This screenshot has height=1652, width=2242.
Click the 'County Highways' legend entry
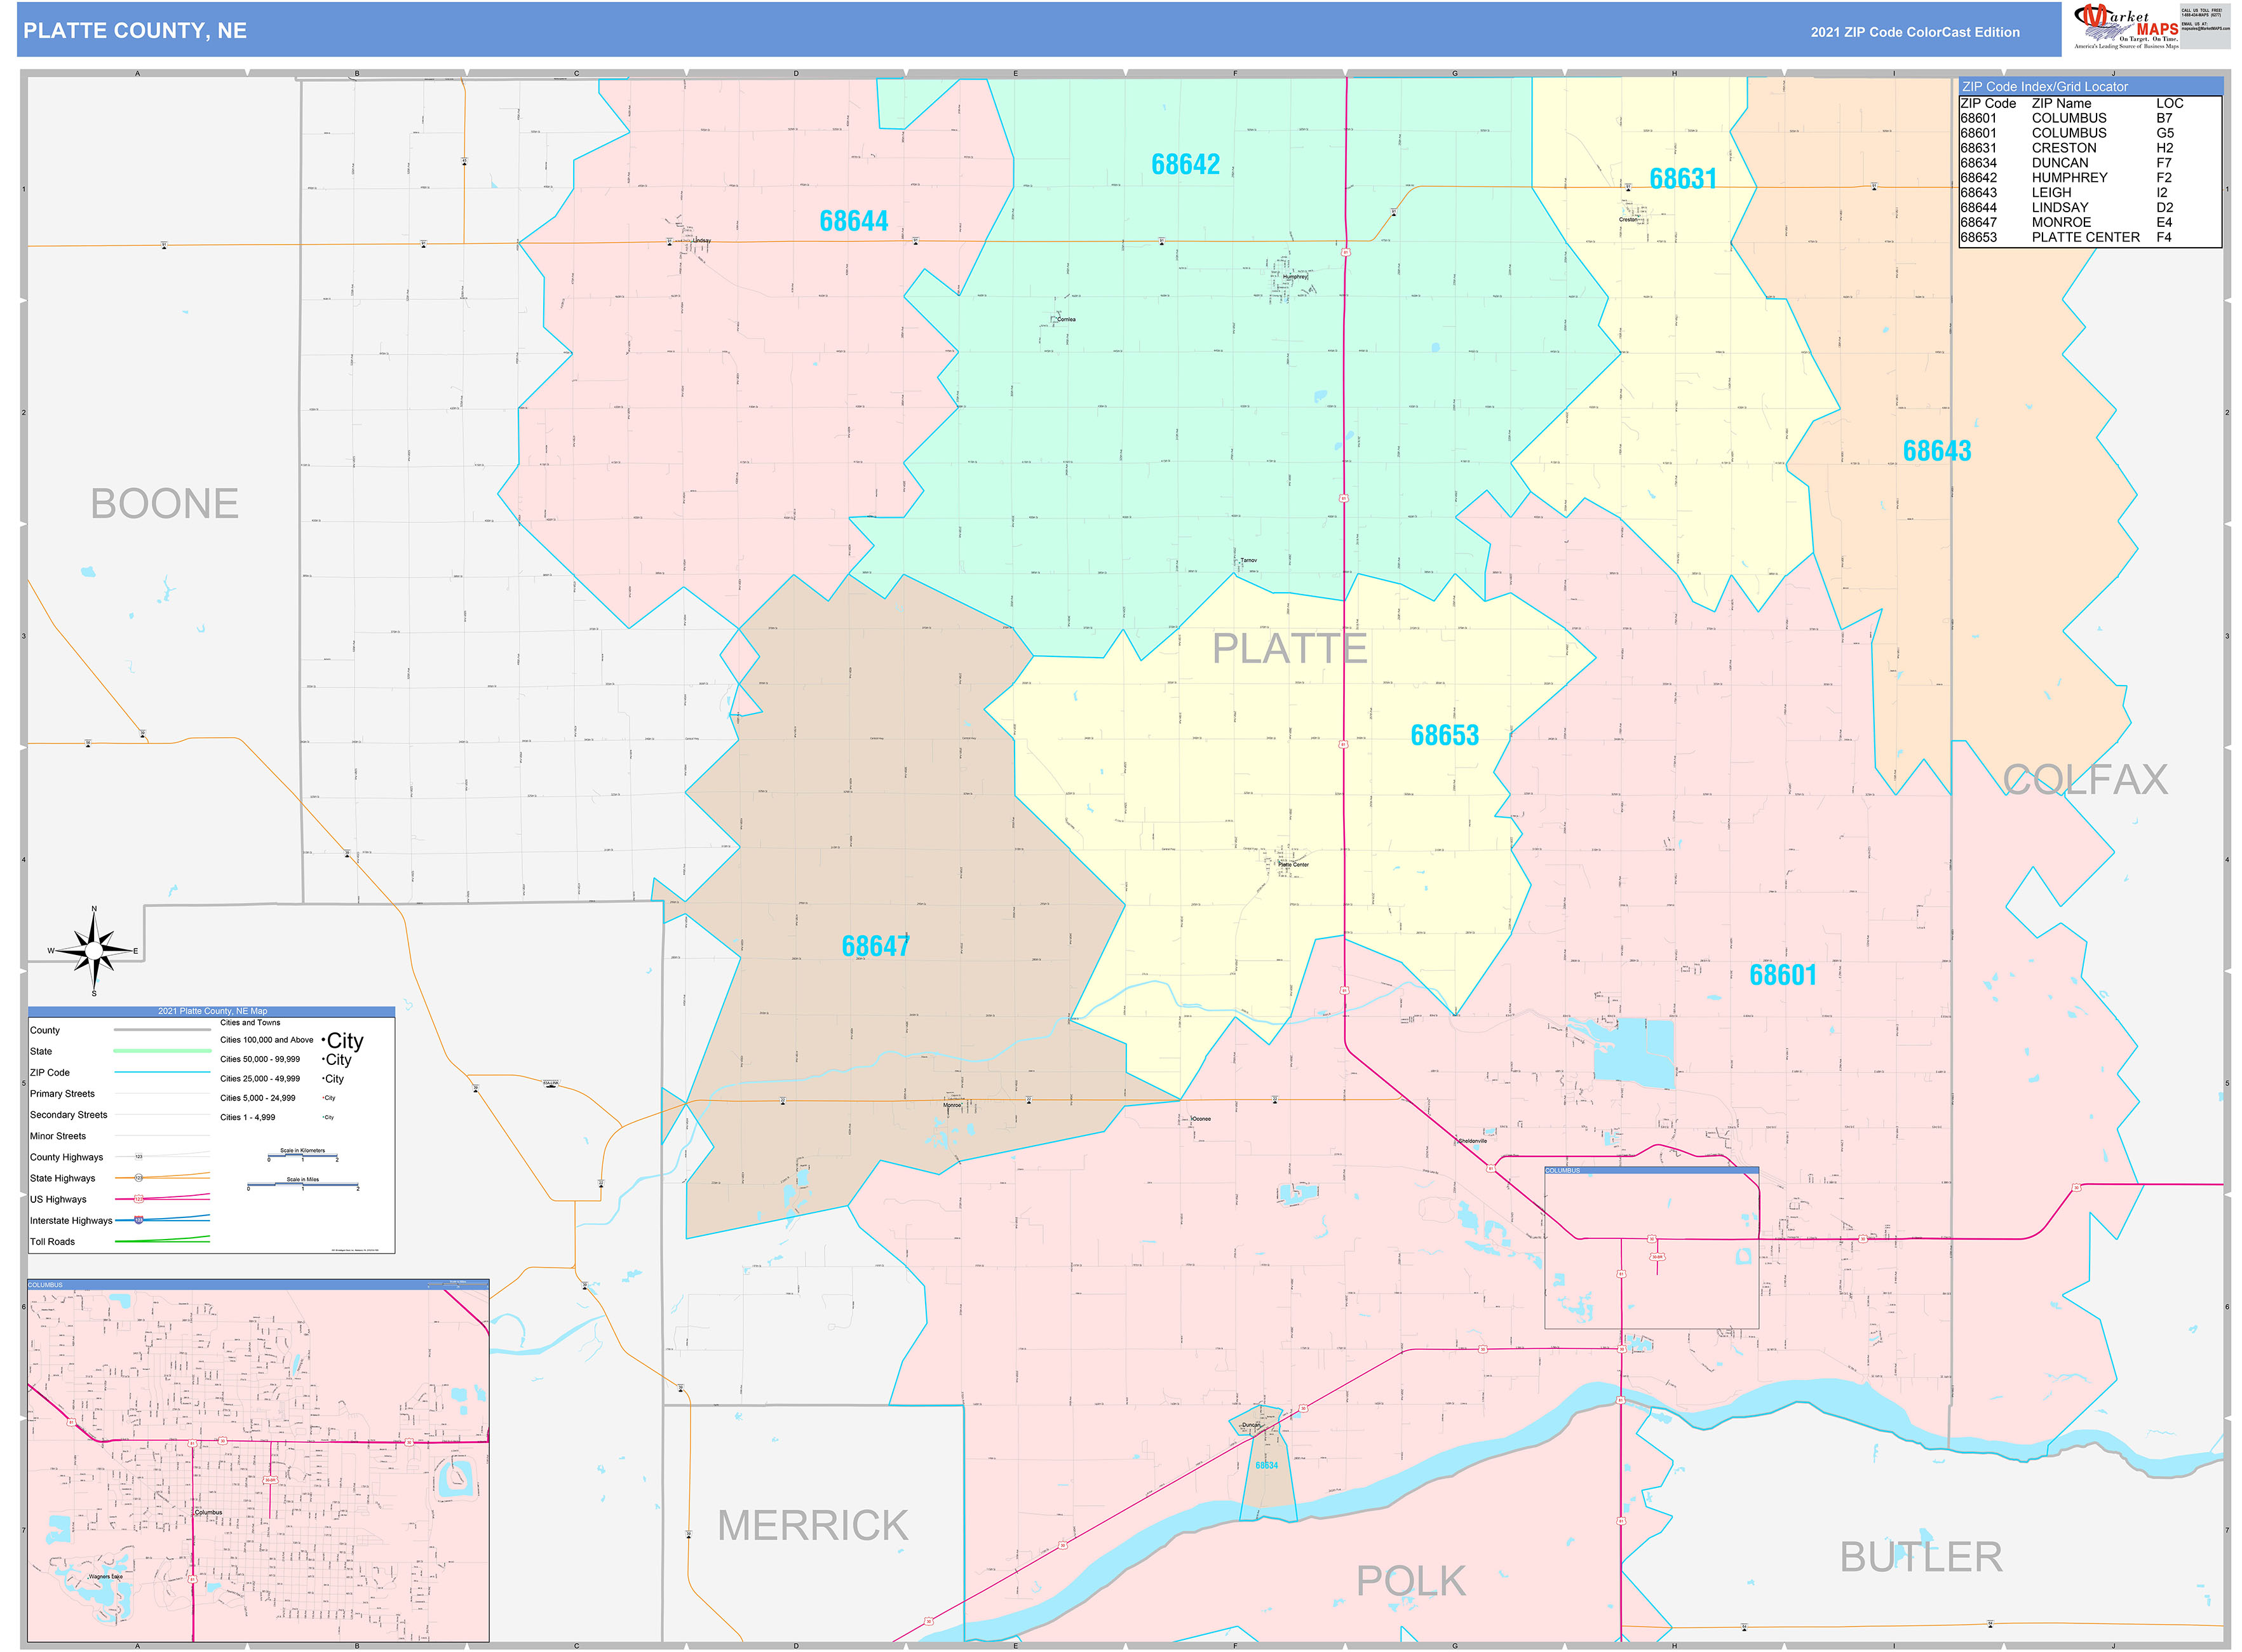66,1157
